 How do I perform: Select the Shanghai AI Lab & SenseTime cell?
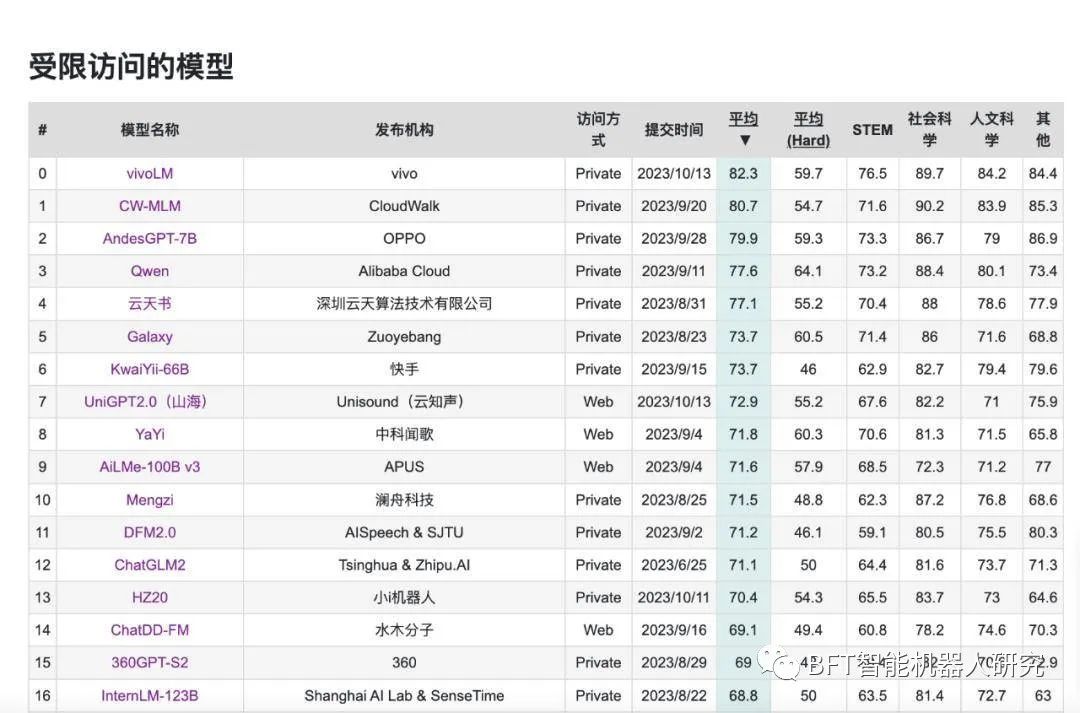tap(404, 696)
